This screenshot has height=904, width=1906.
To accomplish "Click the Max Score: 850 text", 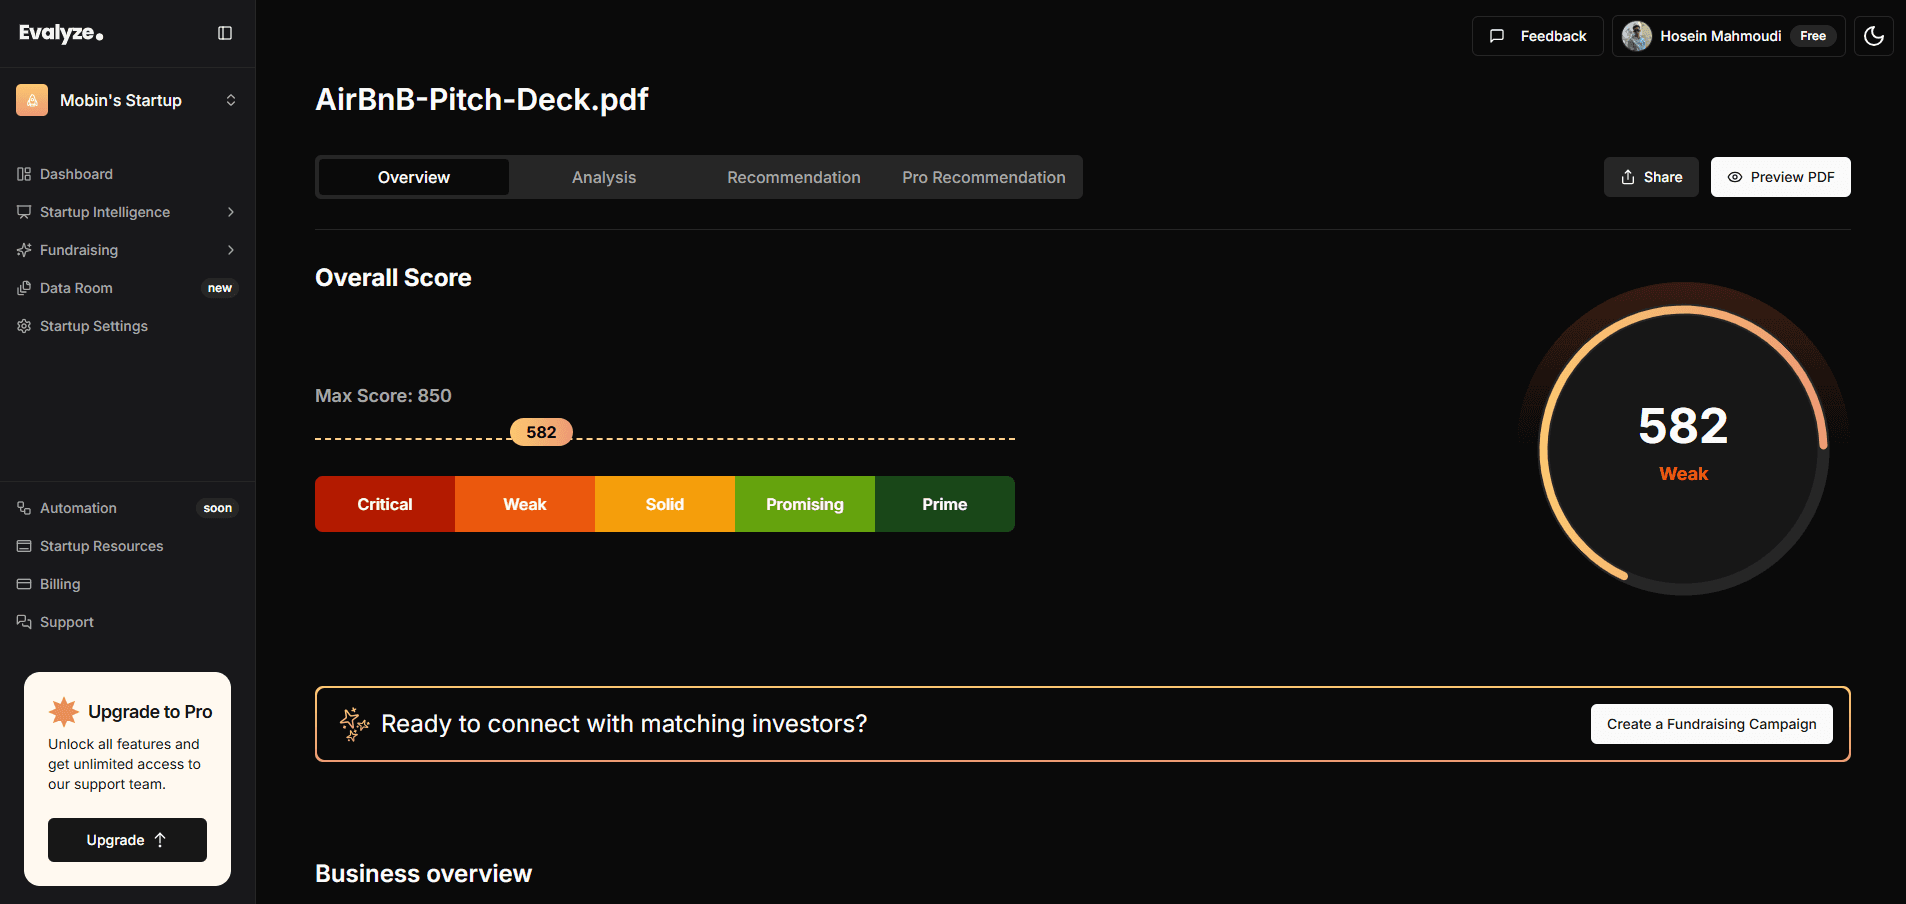I will pyautogui.click(x=383, y=396).
